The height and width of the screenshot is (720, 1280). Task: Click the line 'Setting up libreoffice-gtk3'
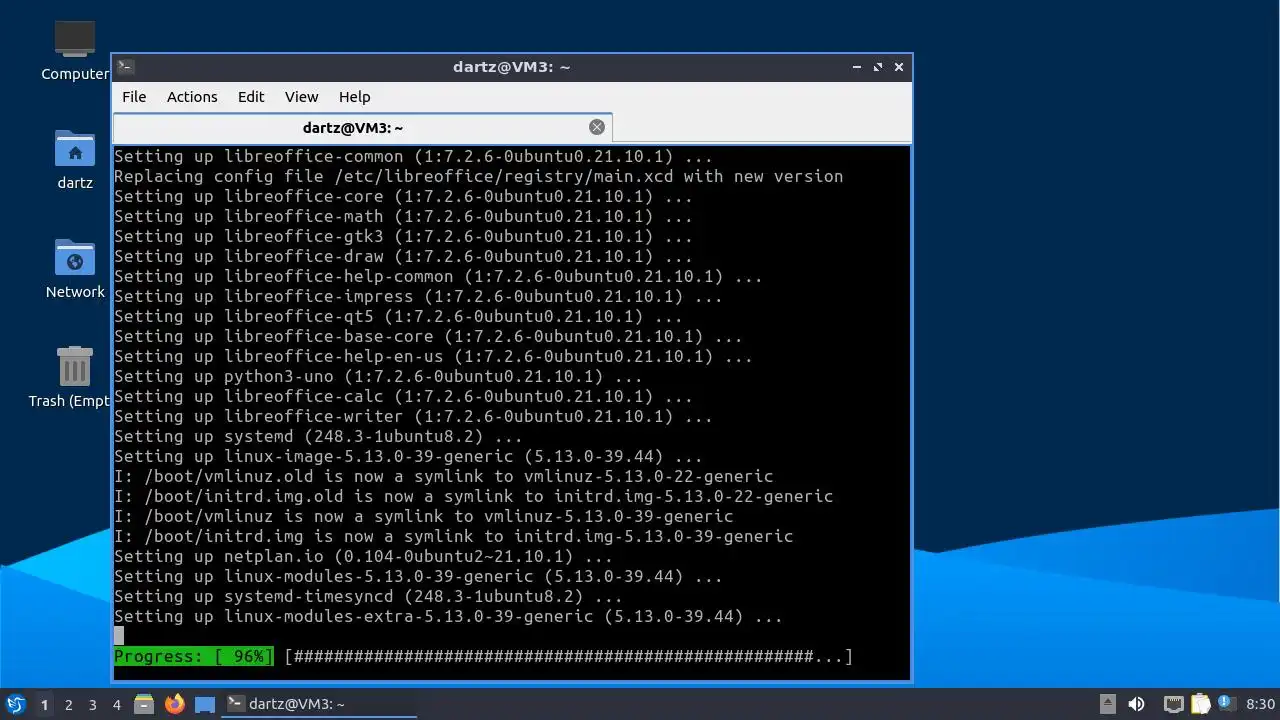click(x=403, y=237)
